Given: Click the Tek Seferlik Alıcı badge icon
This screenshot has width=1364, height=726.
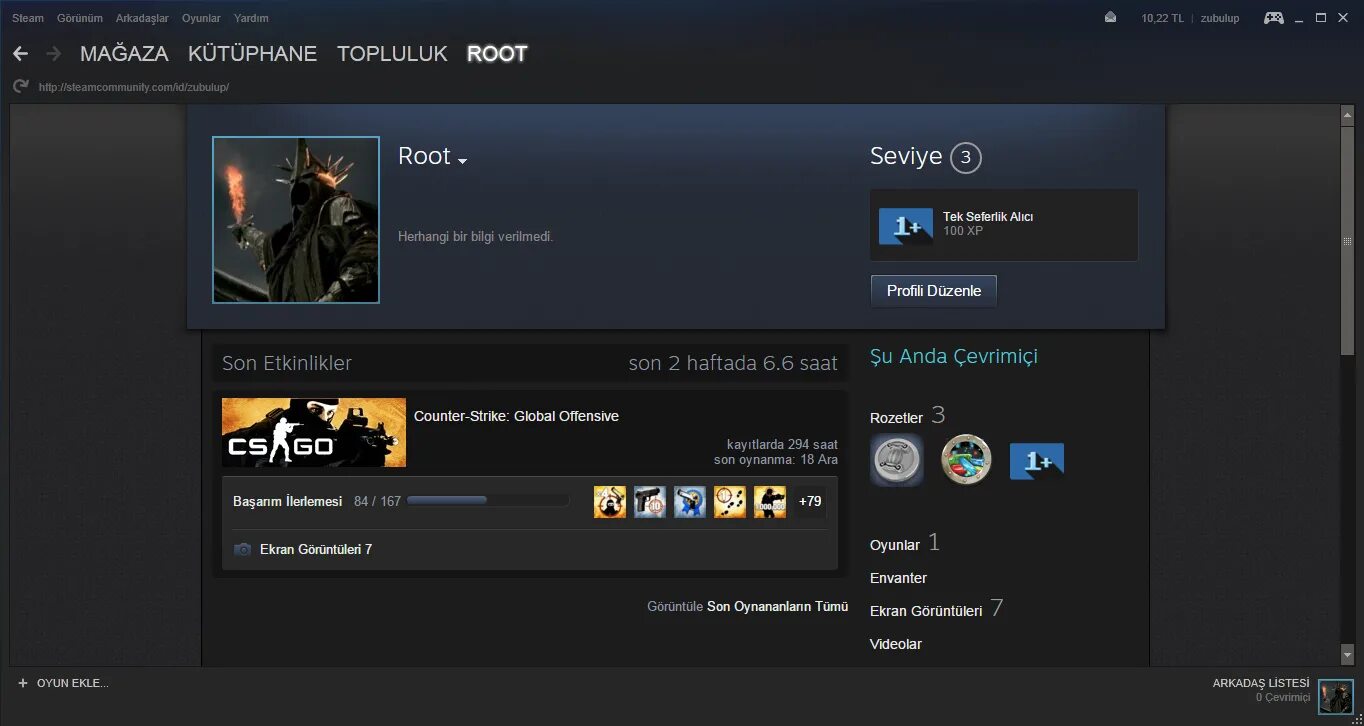Looking at the screenshot, I should click(x=905, y=226).
